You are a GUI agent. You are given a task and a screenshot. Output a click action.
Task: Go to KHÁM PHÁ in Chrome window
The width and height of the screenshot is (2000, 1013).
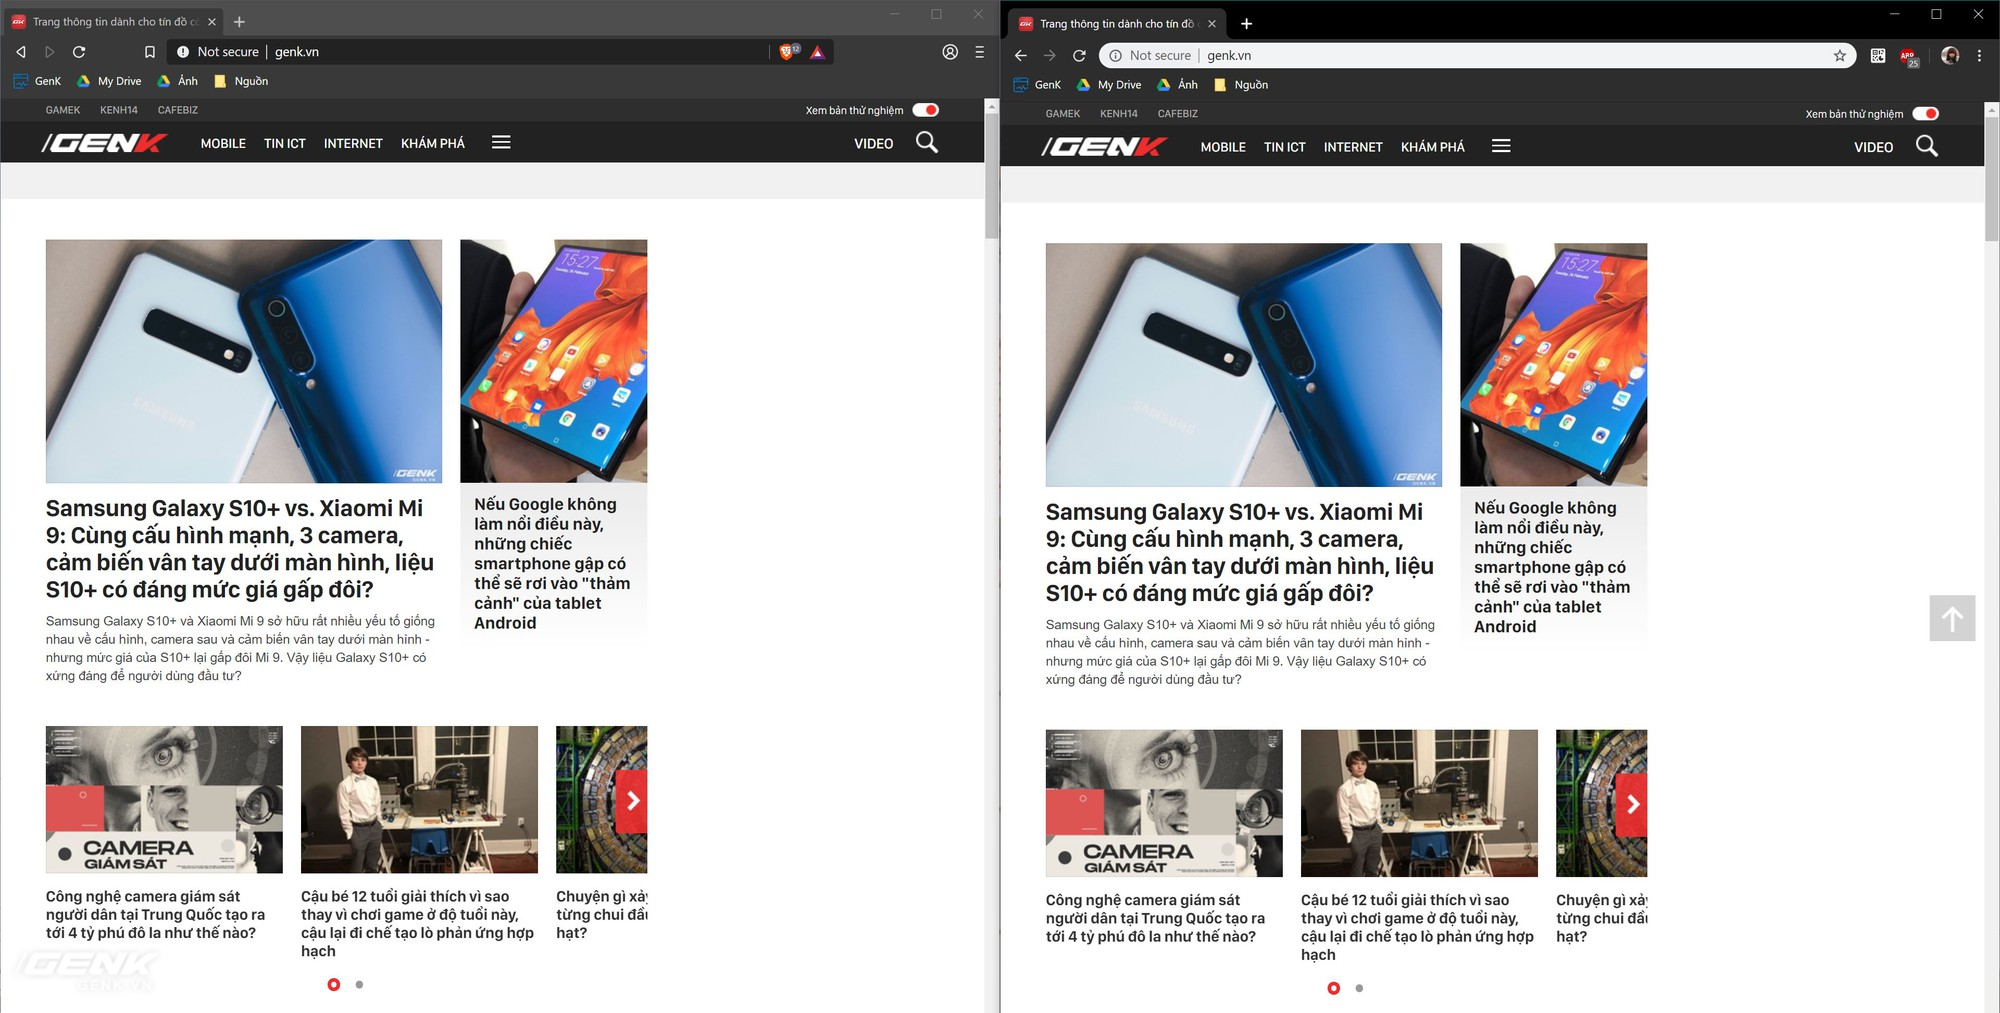click(1432, 147)
